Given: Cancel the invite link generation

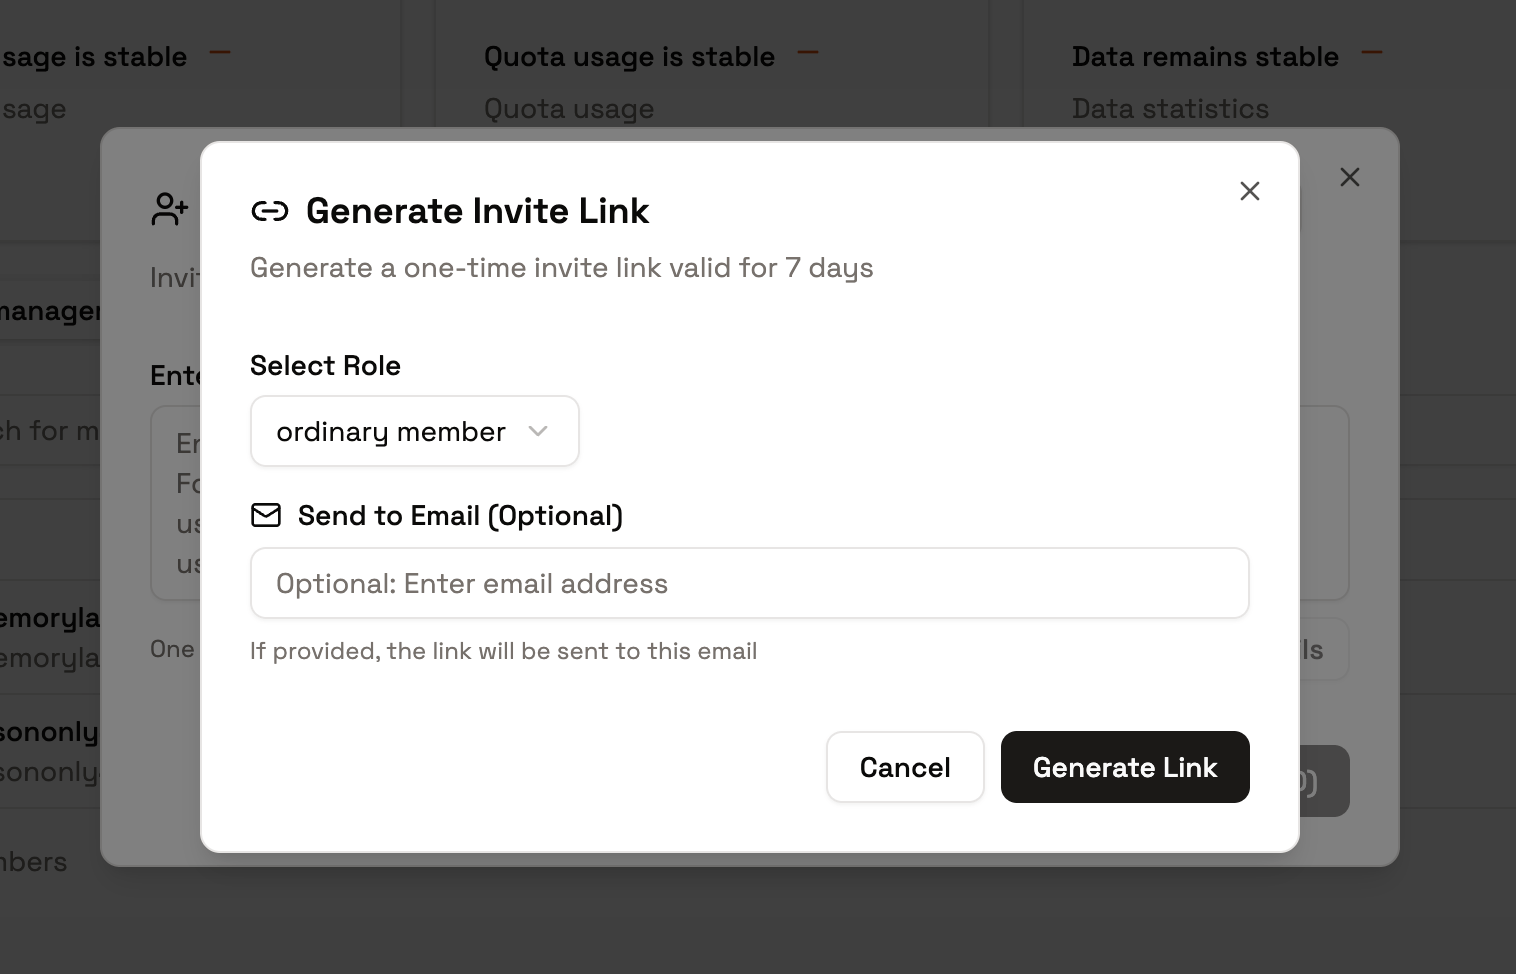Looking at the screenshot, I should tap(905, 767).
